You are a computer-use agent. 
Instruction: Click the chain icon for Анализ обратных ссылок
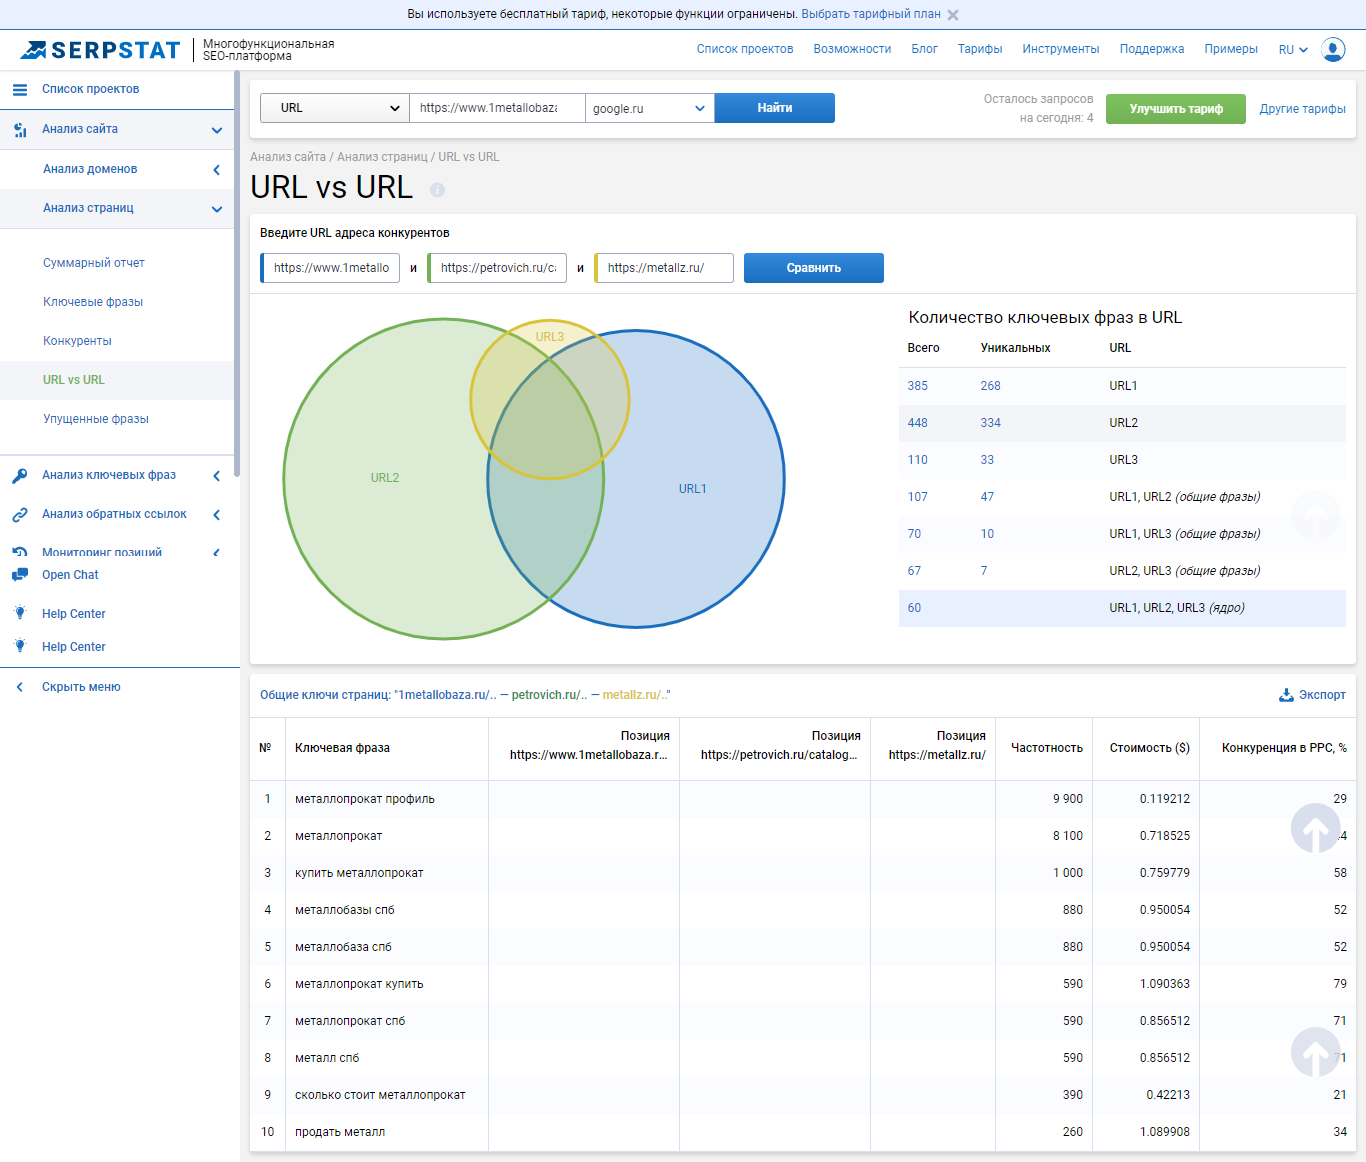click(20, 515)
